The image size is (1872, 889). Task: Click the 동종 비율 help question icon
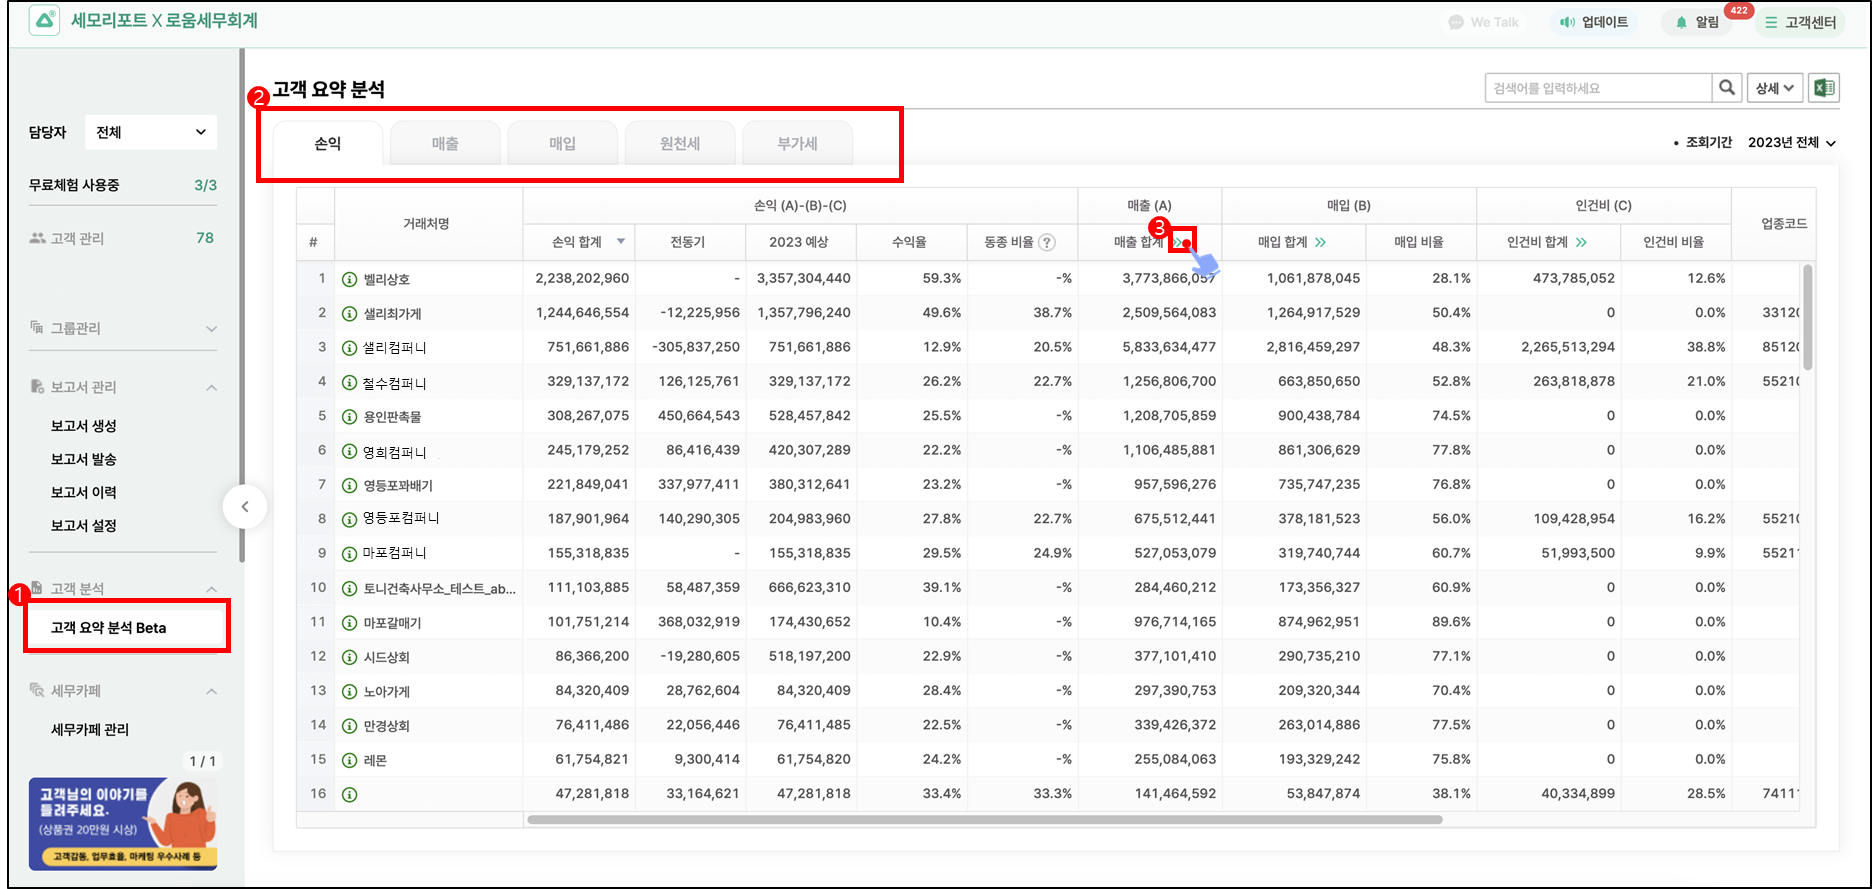point(1047,242)
